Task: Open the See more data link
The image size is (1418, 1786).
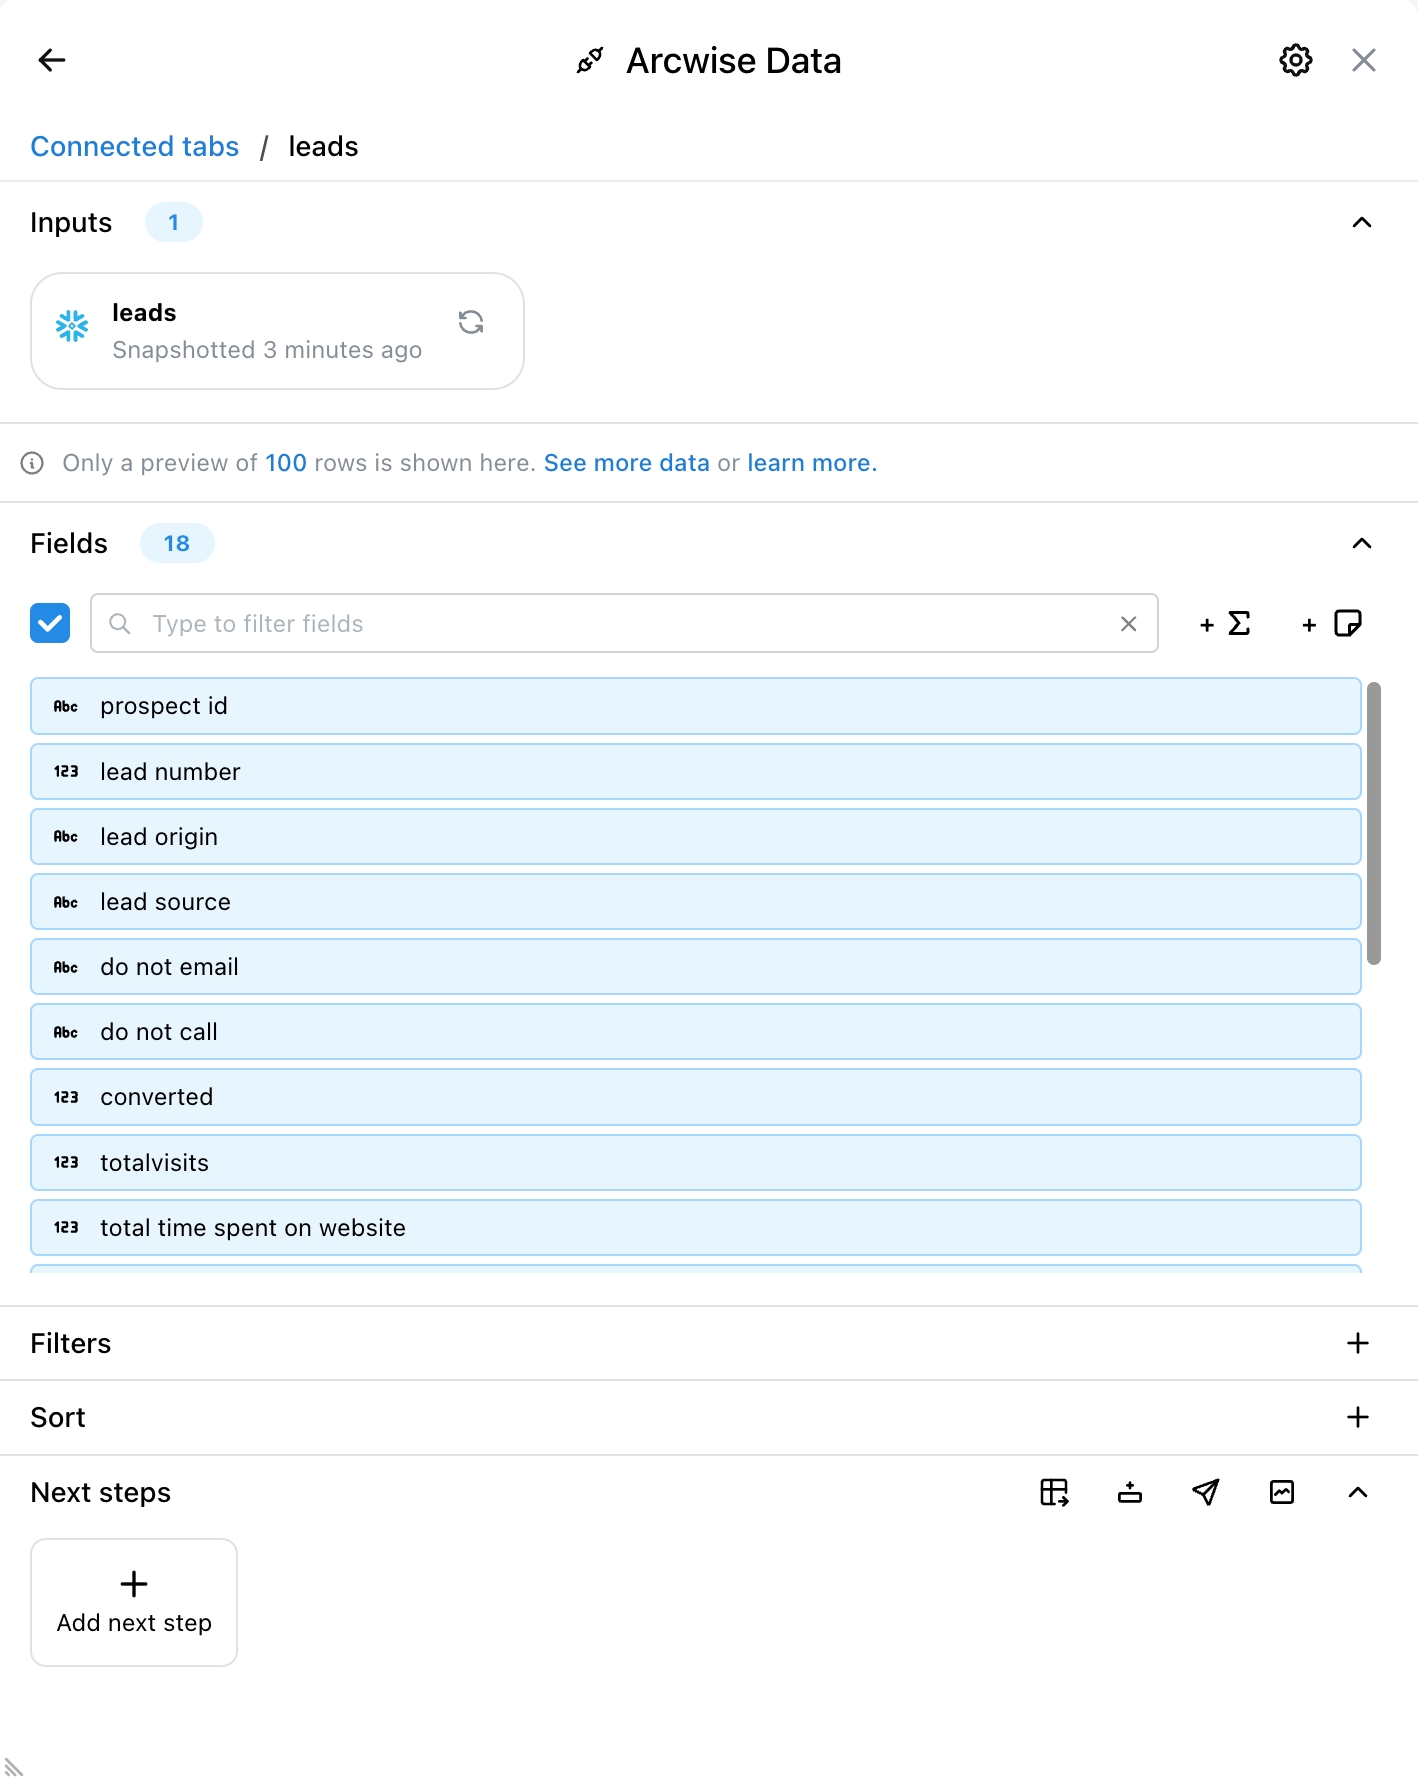Action: pyautogui.click(x=626, y=463)
